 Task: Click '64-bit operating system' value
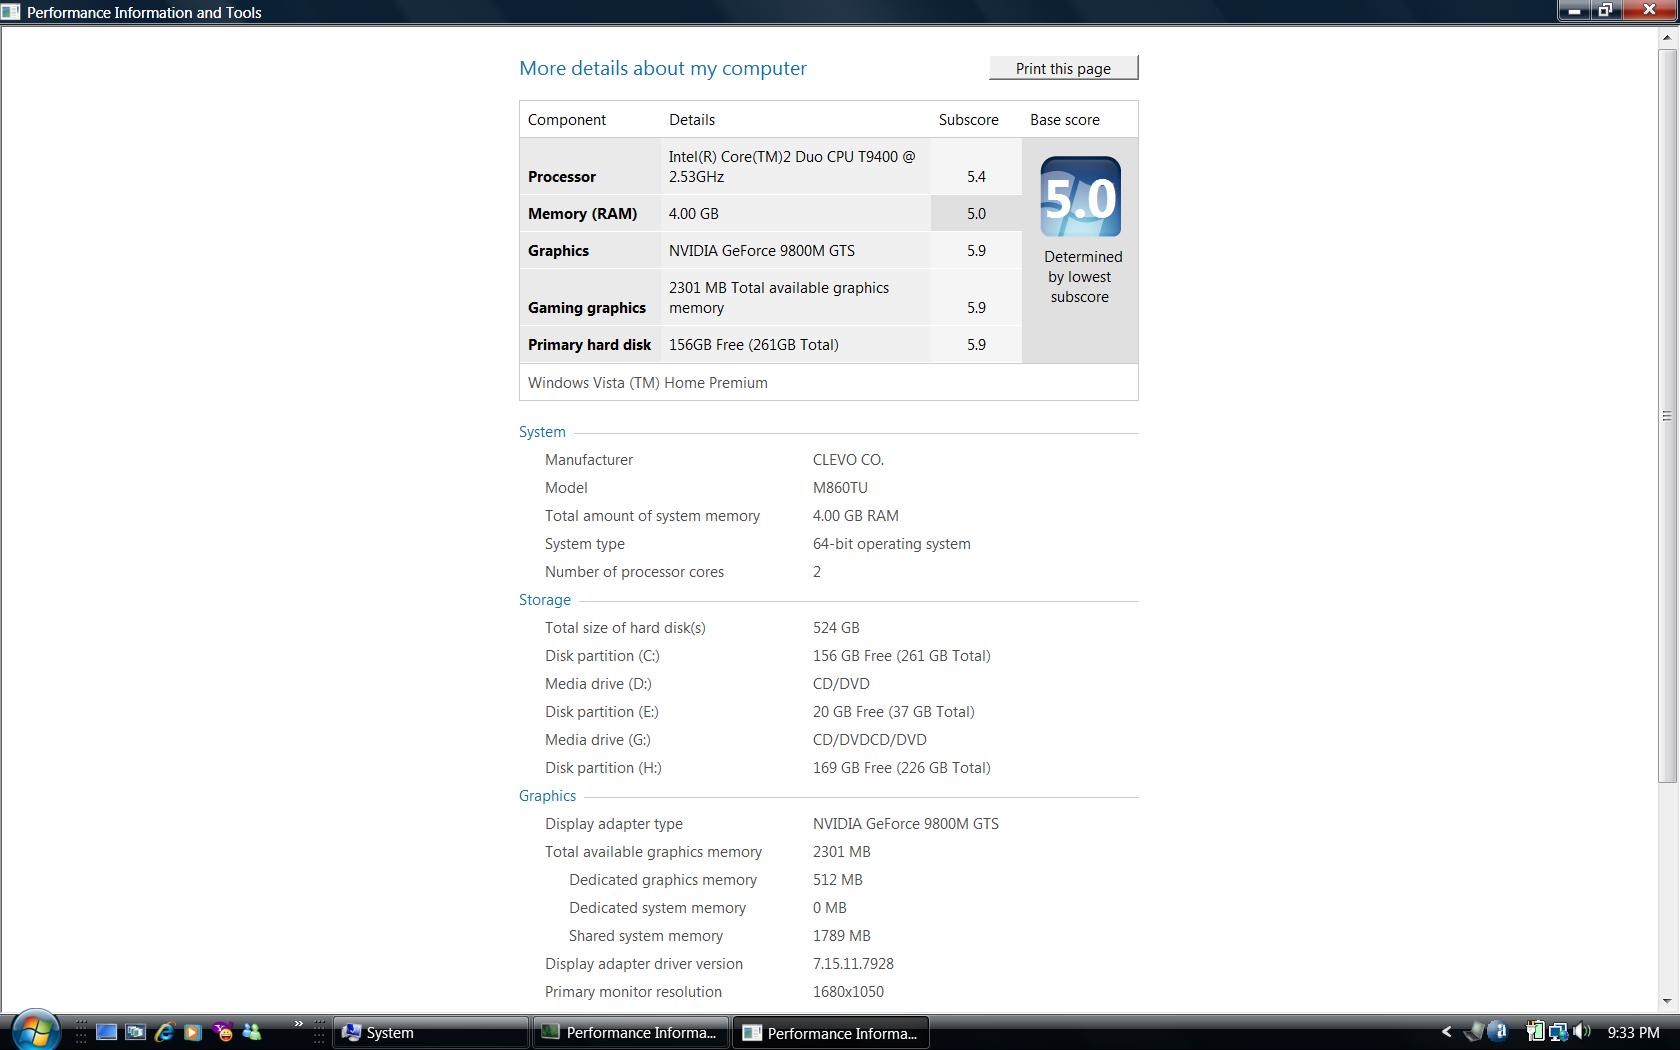892,544
